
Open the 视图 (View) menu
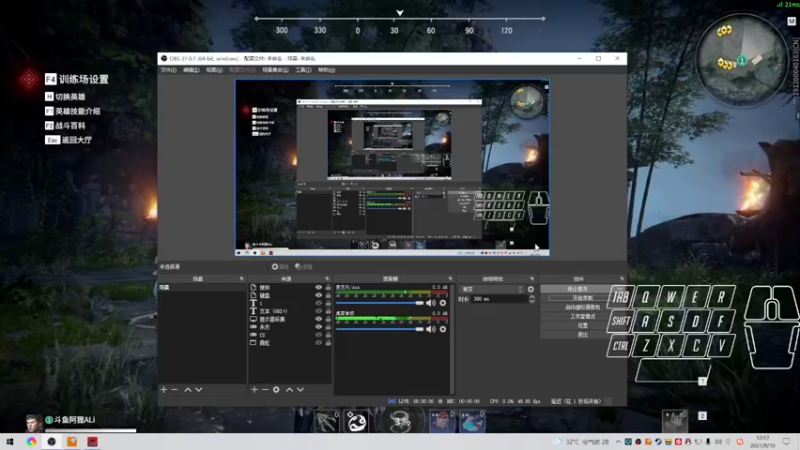[214, 70]
